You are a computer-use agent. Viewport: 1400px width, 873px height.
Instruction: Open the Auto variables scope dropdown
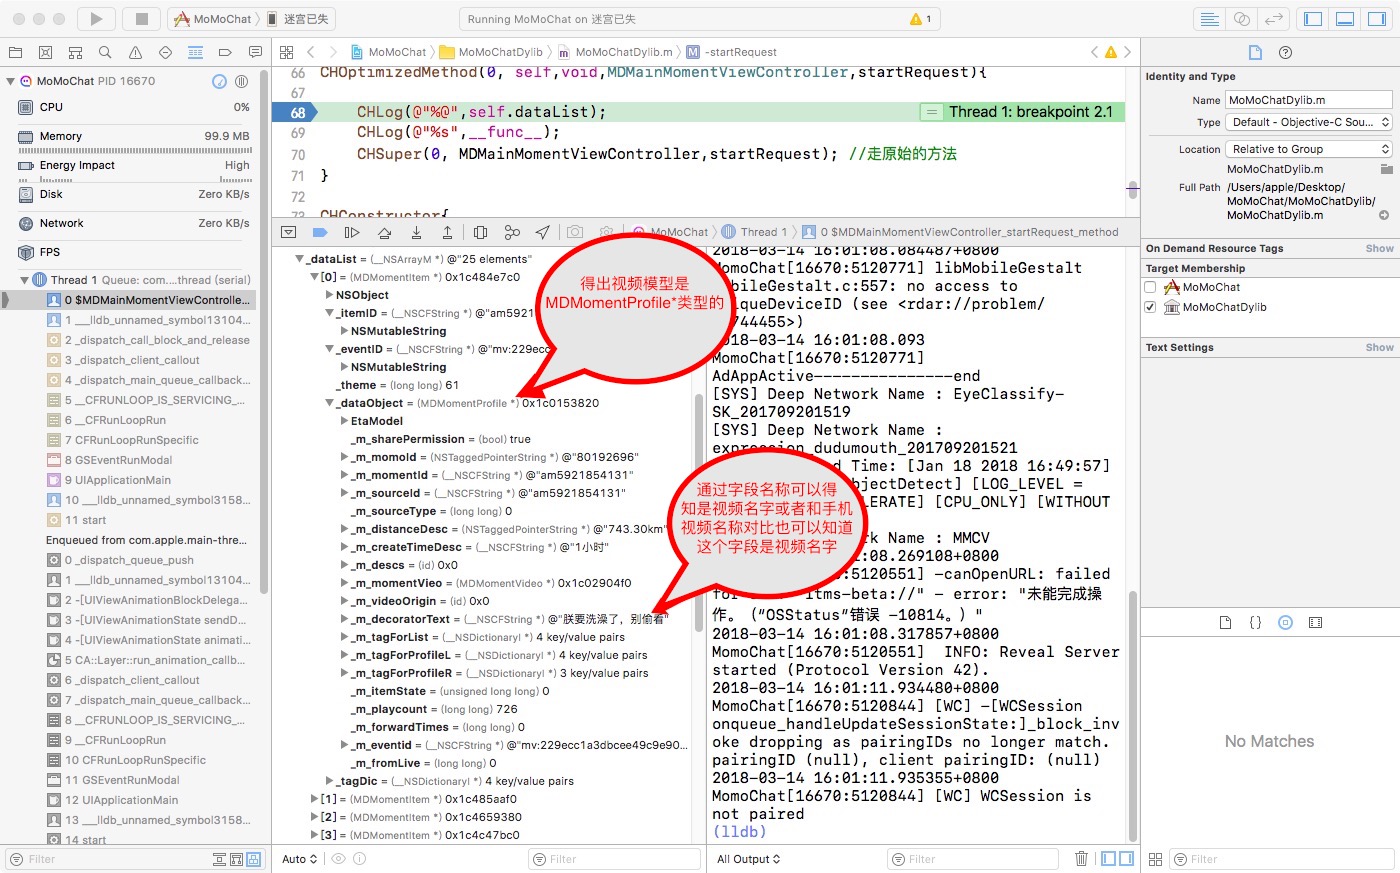(x=300, y=859)
